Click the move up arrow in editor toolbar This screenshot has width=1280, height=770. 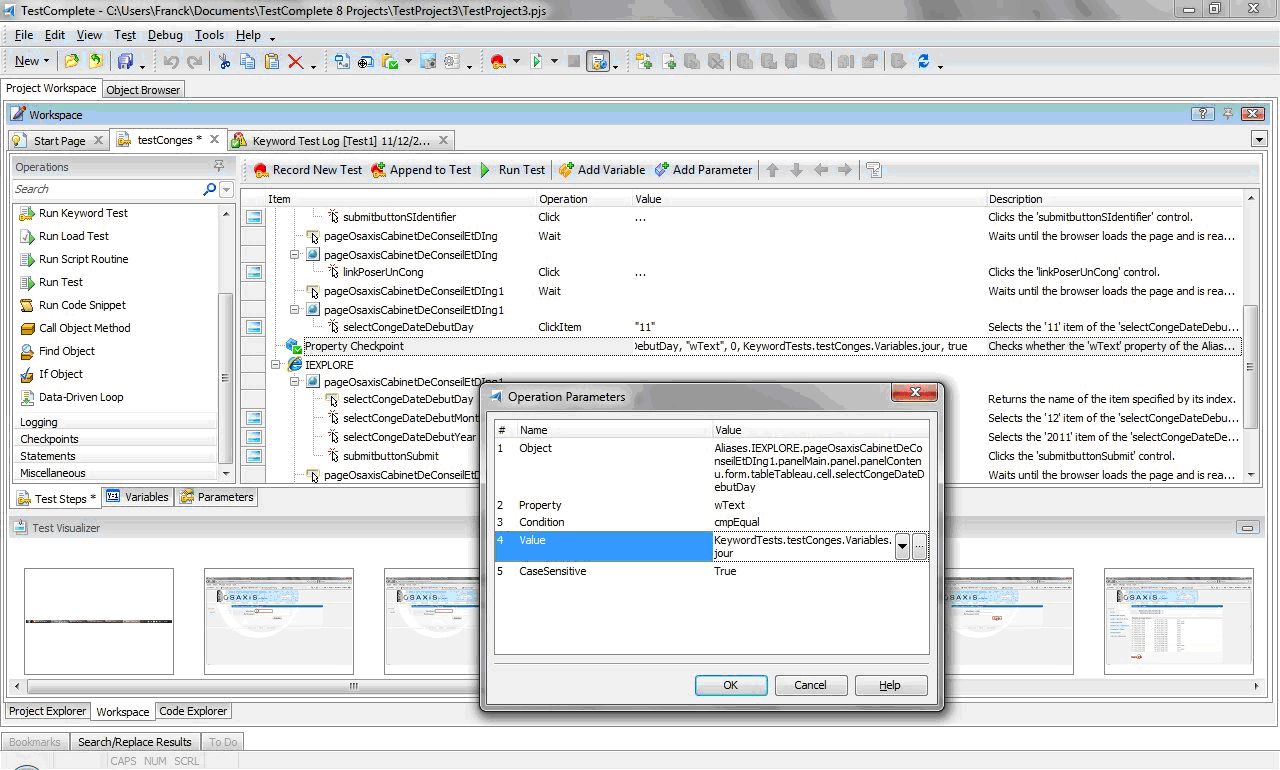773,170
